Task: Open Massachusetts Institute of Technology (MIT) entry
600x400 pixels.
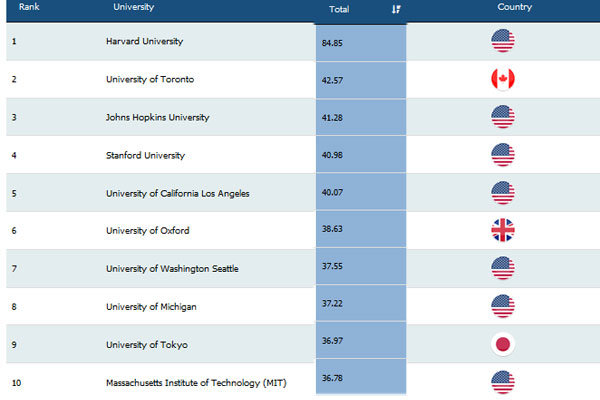Action: coord(196,383)
